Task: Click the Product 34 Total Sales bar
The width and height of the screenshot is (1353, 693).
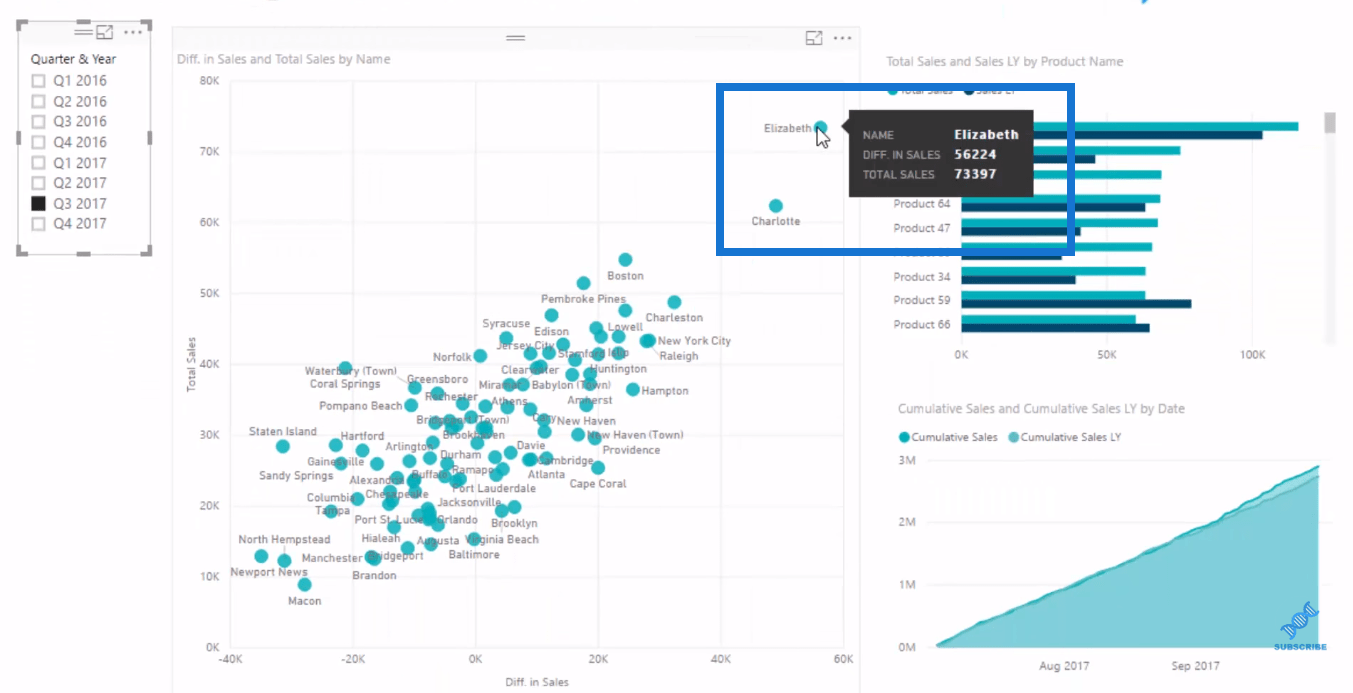Action: tap(1053, 271)
